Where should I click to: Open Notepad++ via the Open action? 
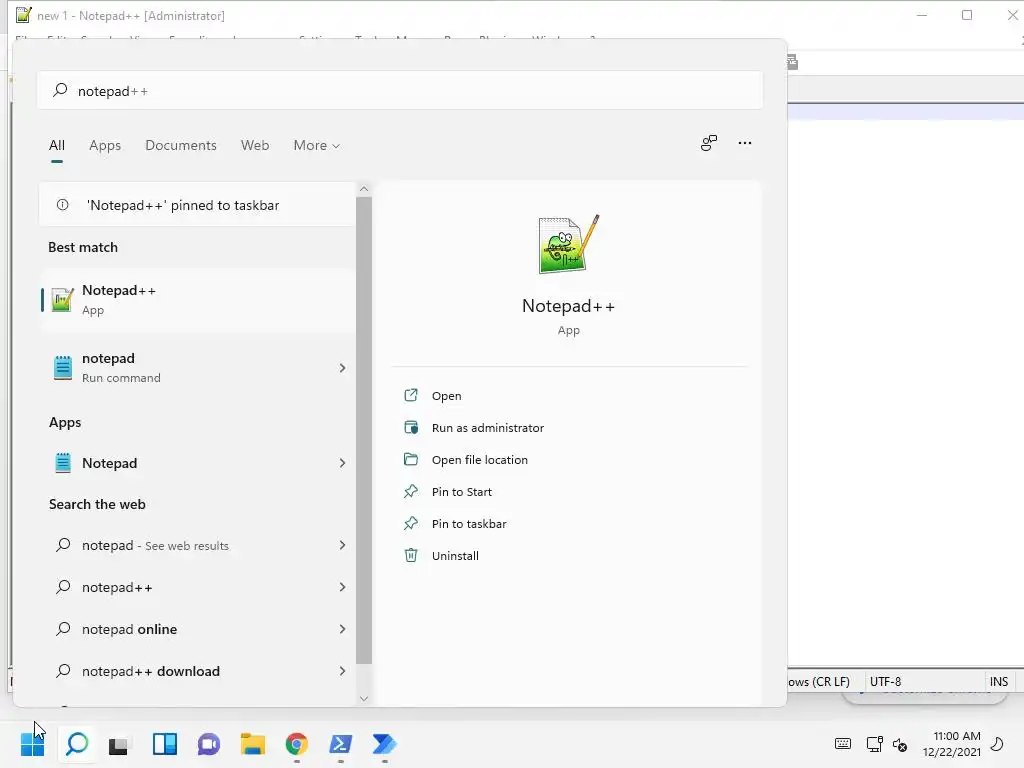pyautogui.click(x=447, y=396)
